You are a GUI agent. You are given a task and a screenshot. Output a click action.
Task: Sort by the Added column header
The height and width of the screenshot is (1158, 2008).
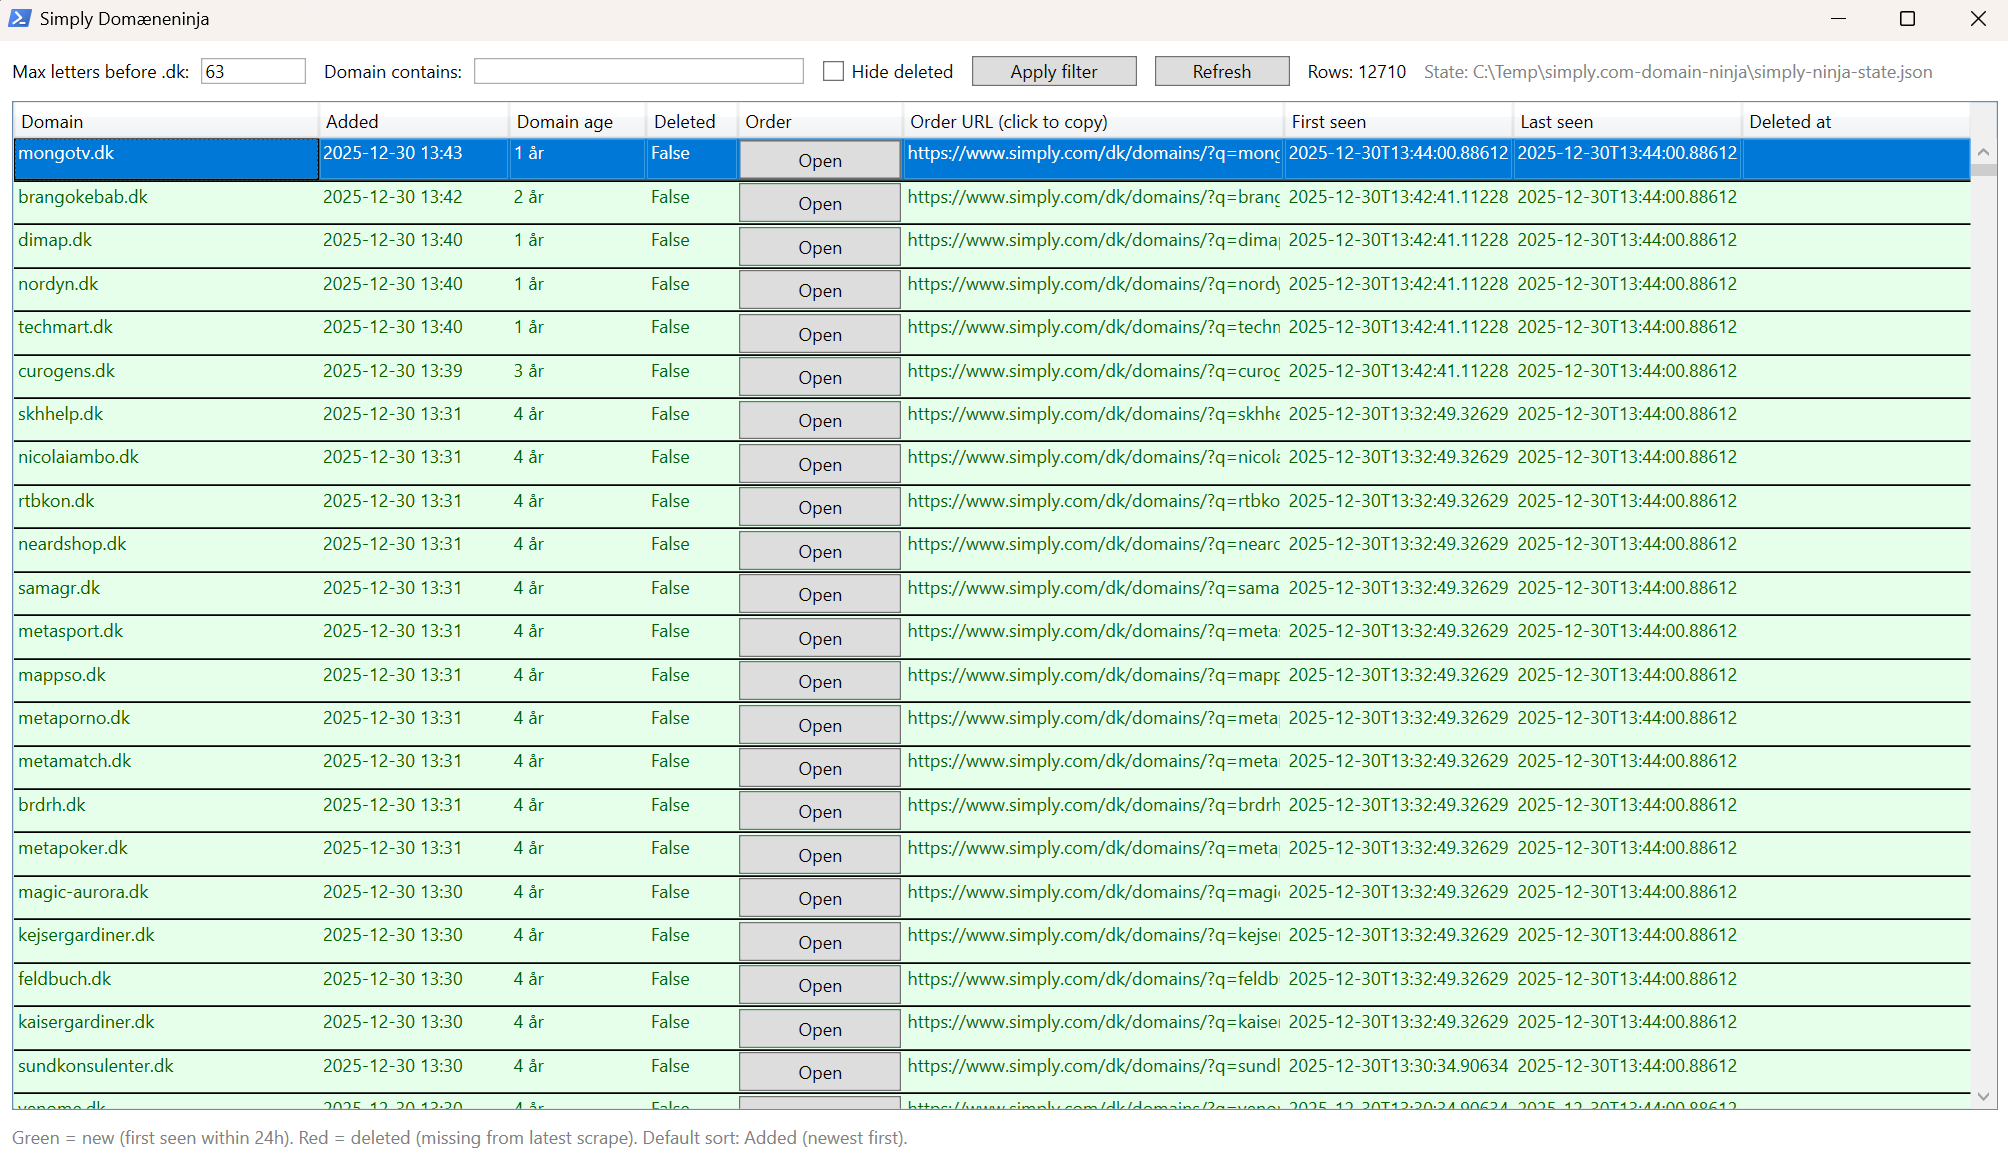[412, 121]
